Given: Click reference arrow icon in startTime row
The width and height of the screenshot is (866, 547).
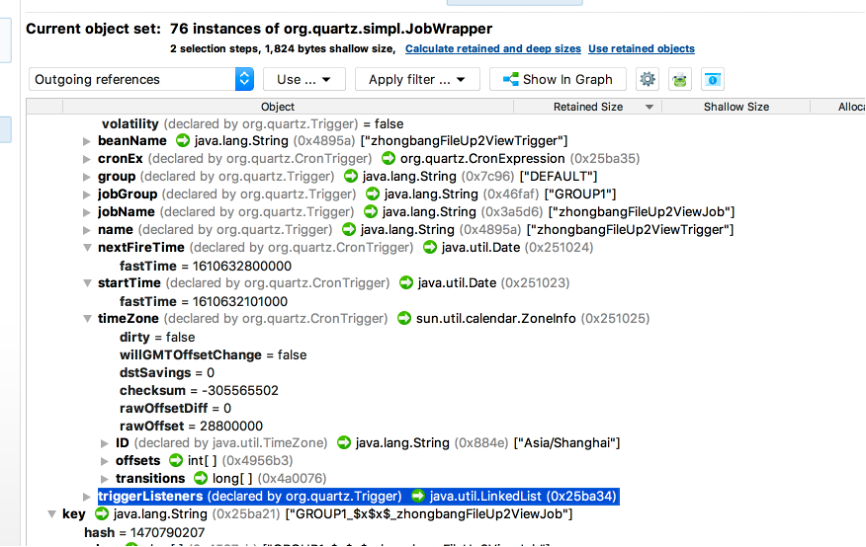Looking at the screenshot, I should click(406, 283).
